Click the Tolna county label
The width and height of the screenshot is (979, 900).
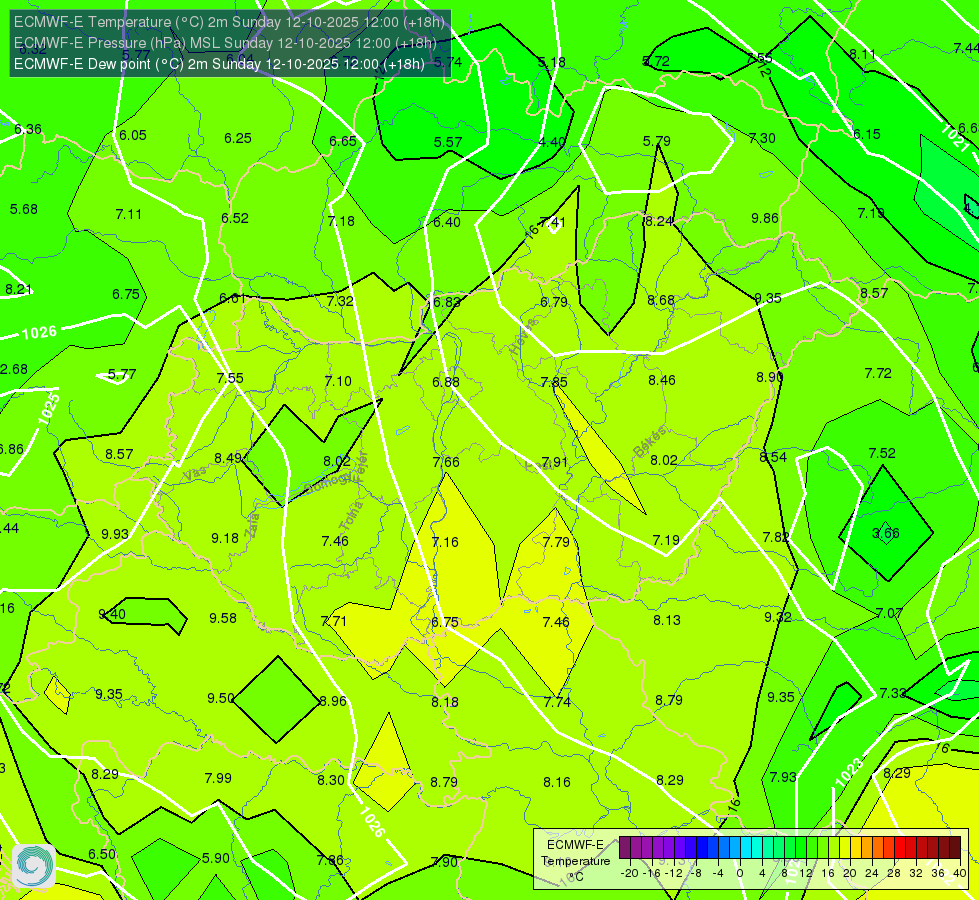click(350, 515)
